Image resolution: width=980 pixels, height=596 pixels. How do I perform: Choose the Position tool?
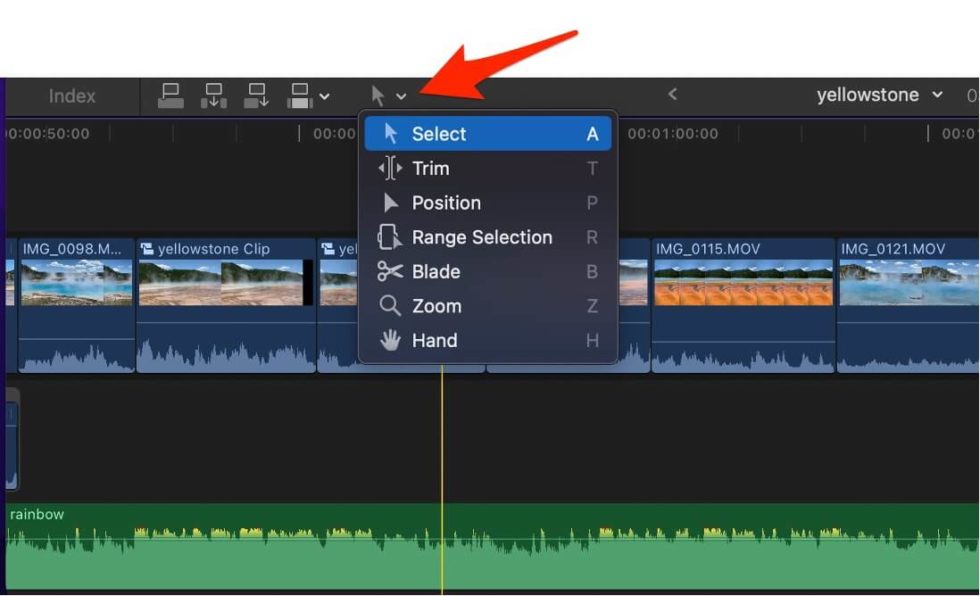tap(444, 202)
